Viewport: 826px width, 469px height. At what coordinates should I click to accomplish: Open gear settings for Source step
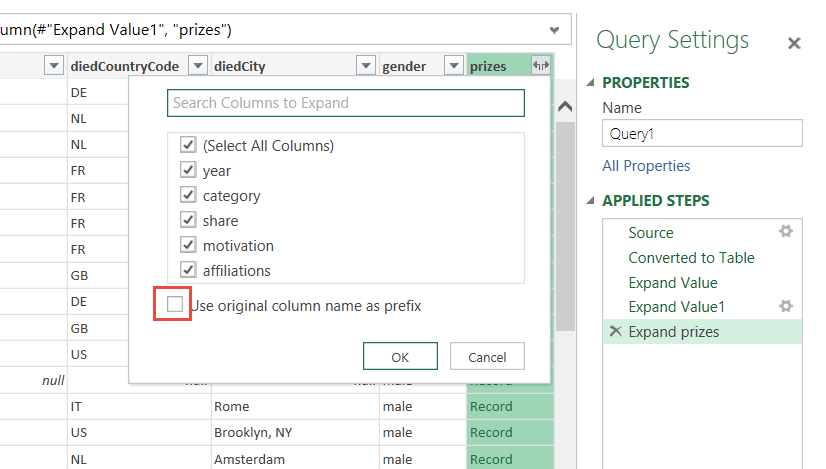786,232
